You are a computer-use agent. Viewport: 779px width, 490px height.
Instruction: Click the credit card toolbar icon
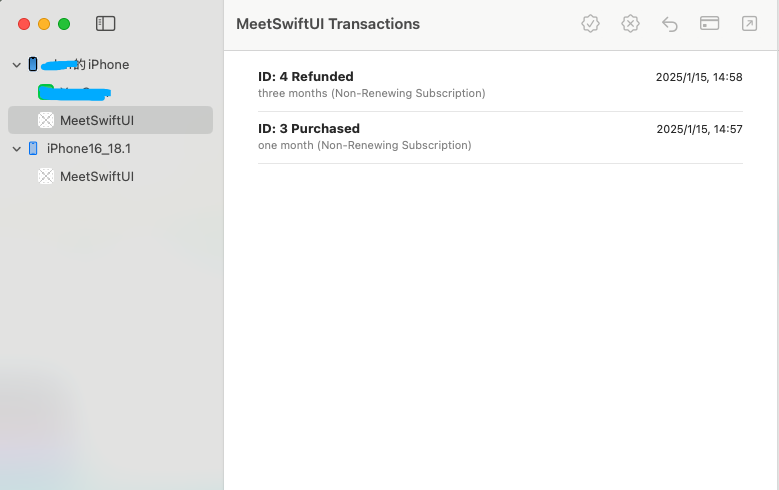710,24
